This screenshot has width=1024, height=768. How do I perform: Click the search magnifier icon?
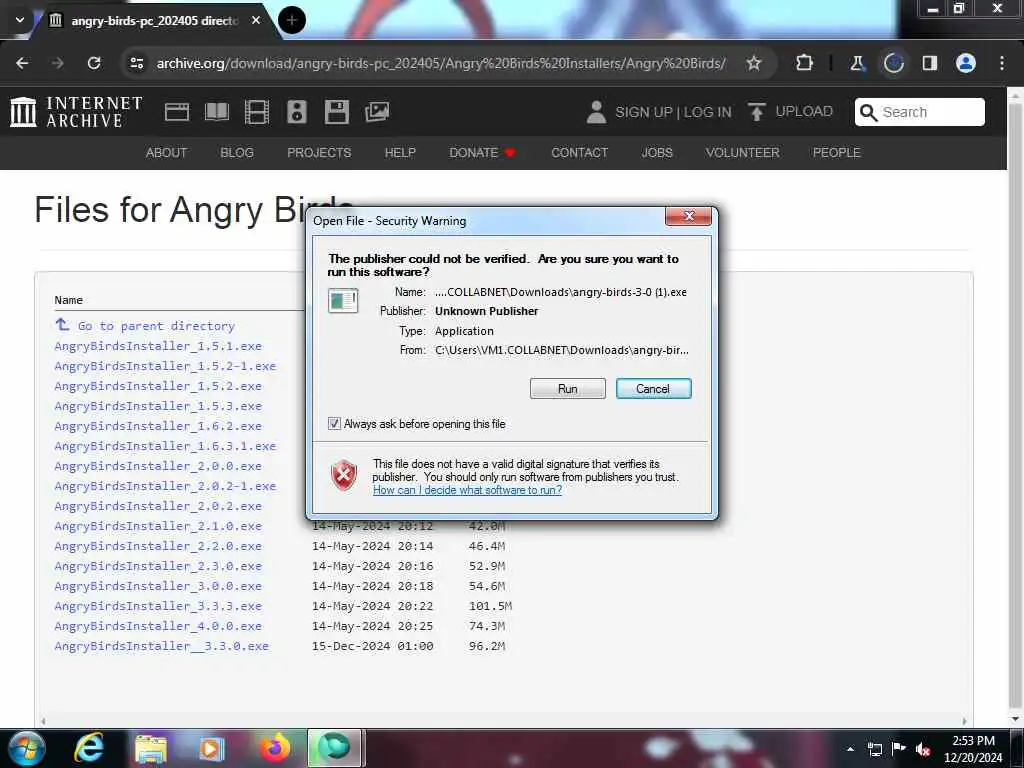[x=869, y=112]
